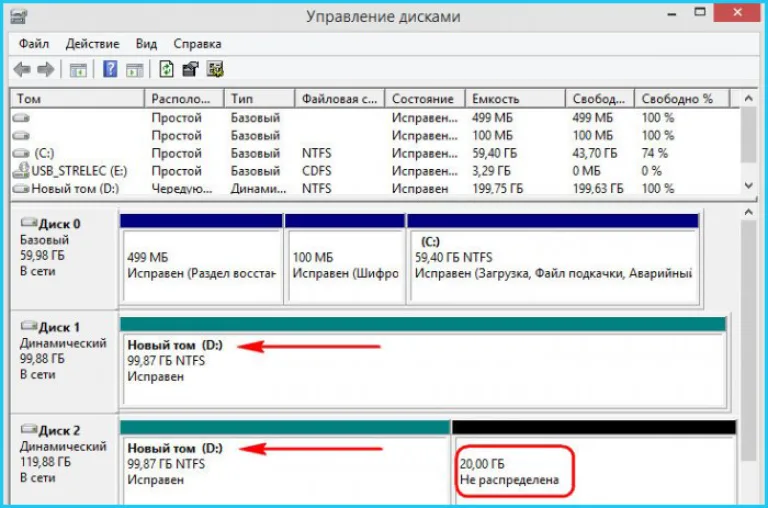Click the USB_STRELEC (E:) disc icon
The image size is (768, 508).
pos(21,170)
